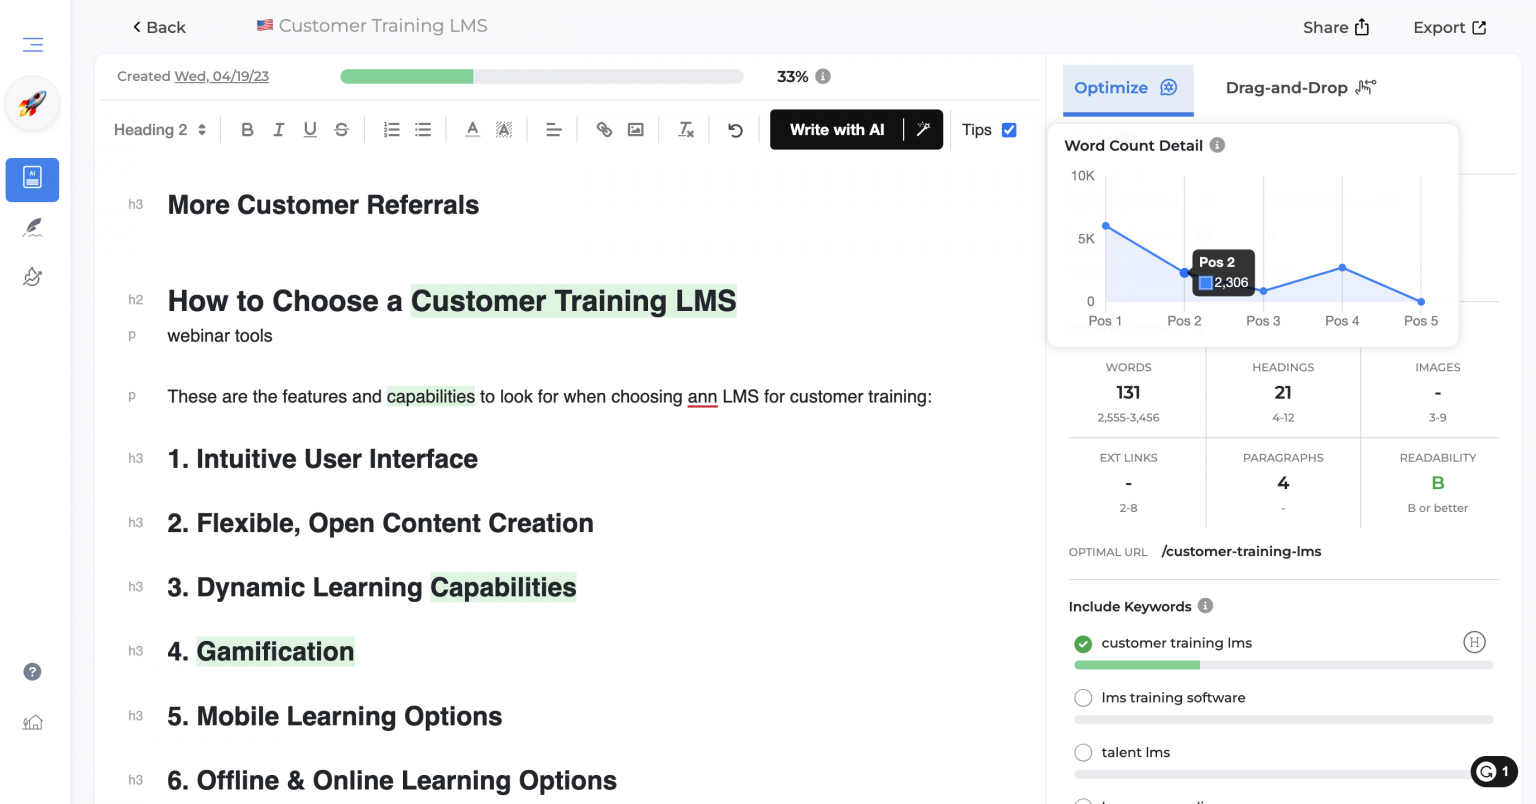Click the Write with AI button
Image resolution: width=1536 pixels, height=804 pixels.
click(x=837, y=129)
